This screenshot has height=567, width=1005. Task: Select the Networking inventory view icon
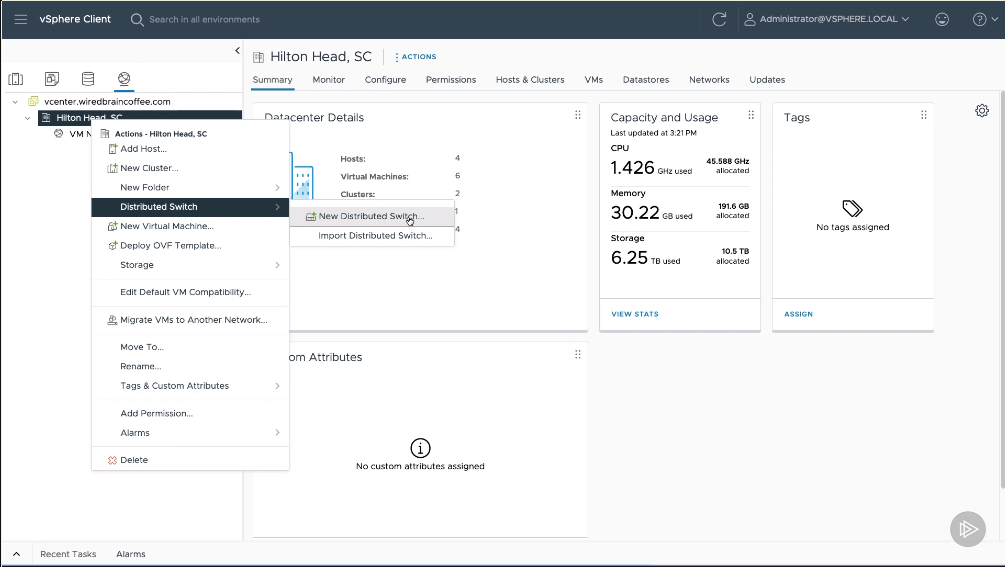pyautogui.click(x=124, y=80)
